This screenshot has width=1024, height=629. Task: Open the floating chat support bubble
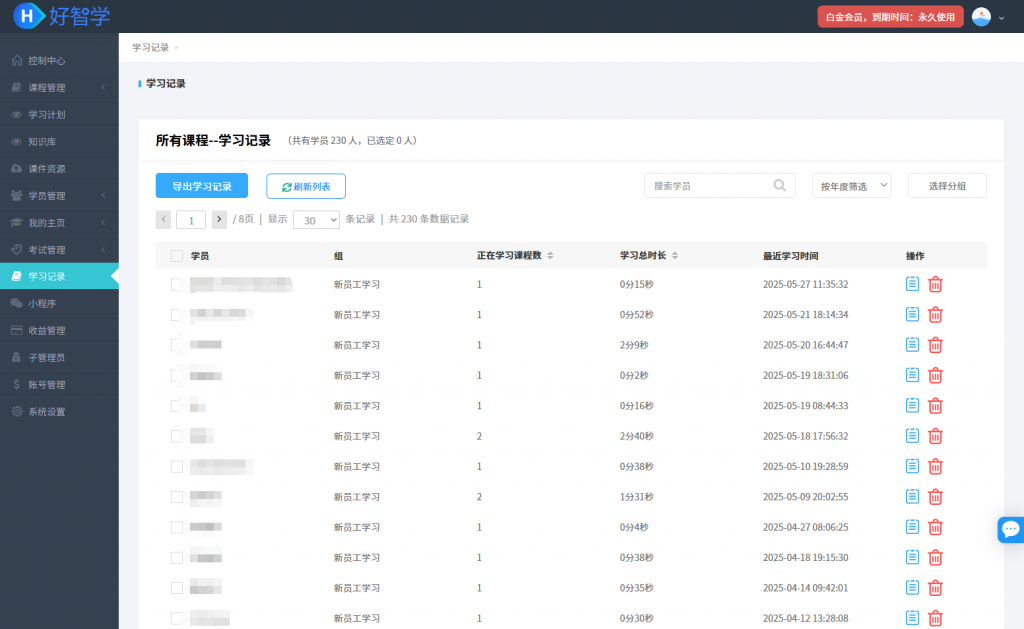(1011, 529)
